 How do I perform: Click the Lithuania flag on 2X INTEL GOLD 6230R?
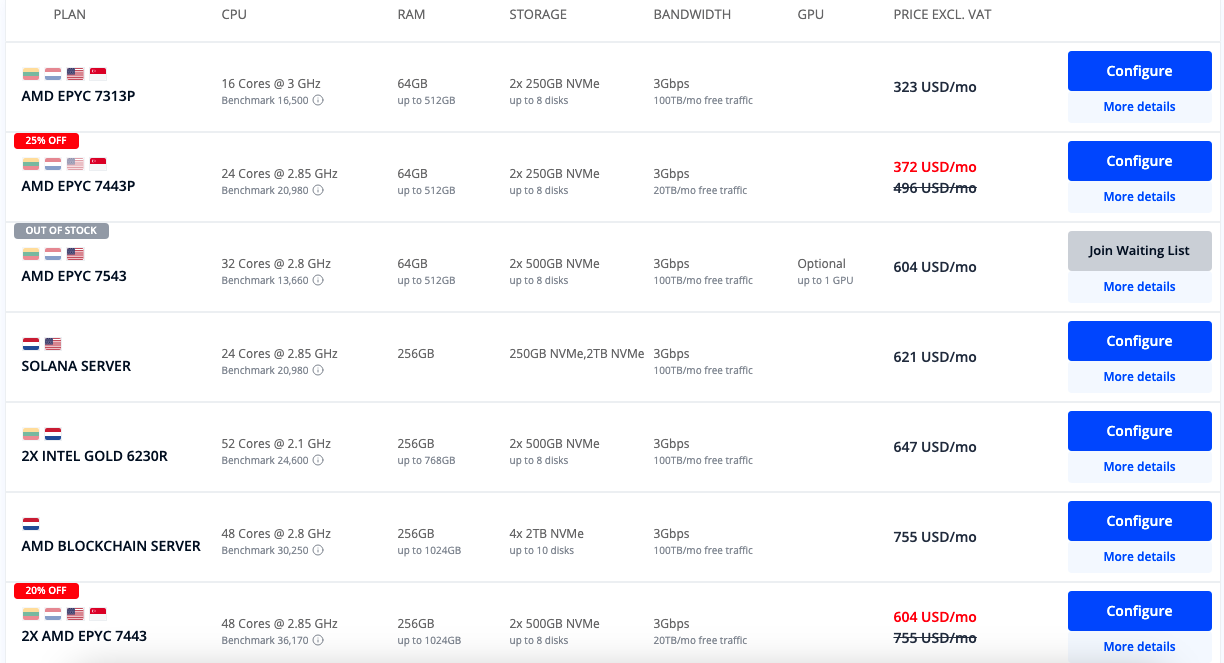pos(30,433)
